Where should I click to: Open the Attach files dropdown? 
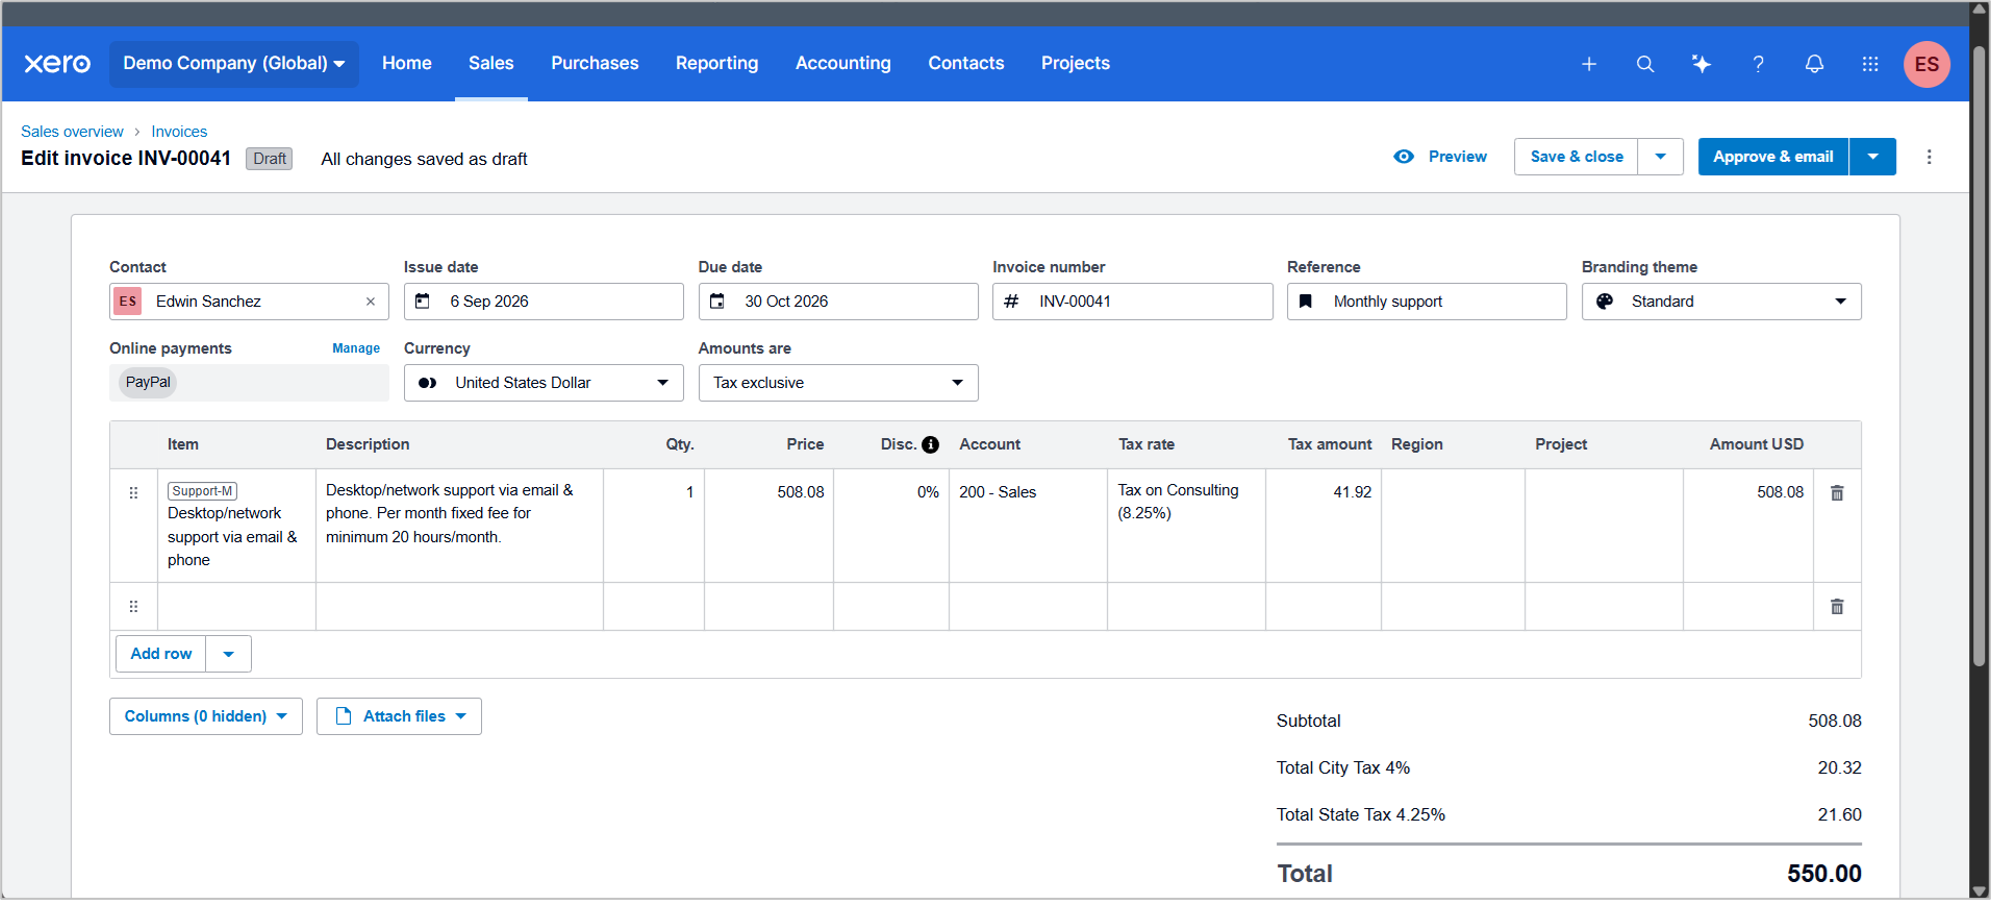pyautogui.click(x=399, y=716)
